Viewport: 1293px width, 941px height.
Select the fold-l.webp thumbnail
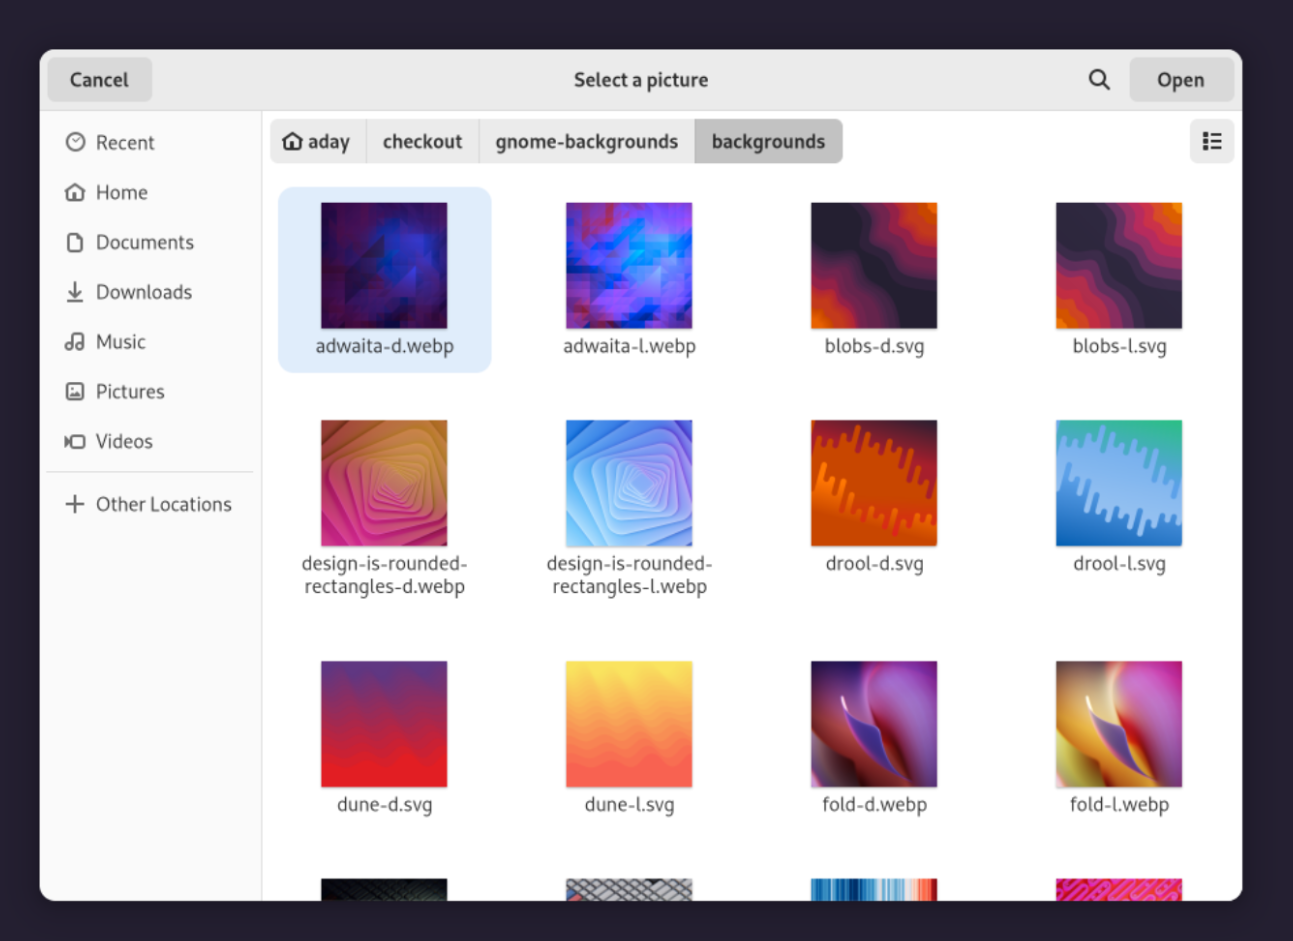pos(1119,724)
